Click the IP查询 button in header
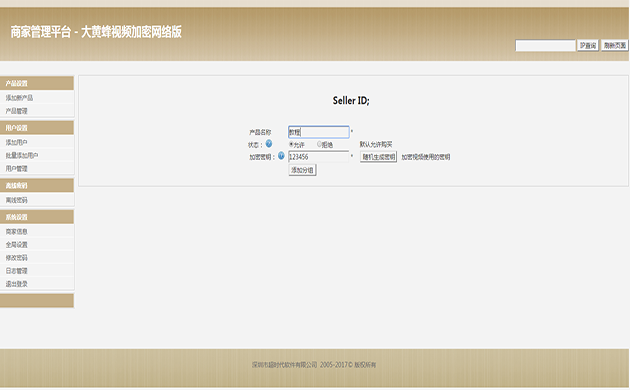This screenshot has height=390, width=630. [588, 45]
